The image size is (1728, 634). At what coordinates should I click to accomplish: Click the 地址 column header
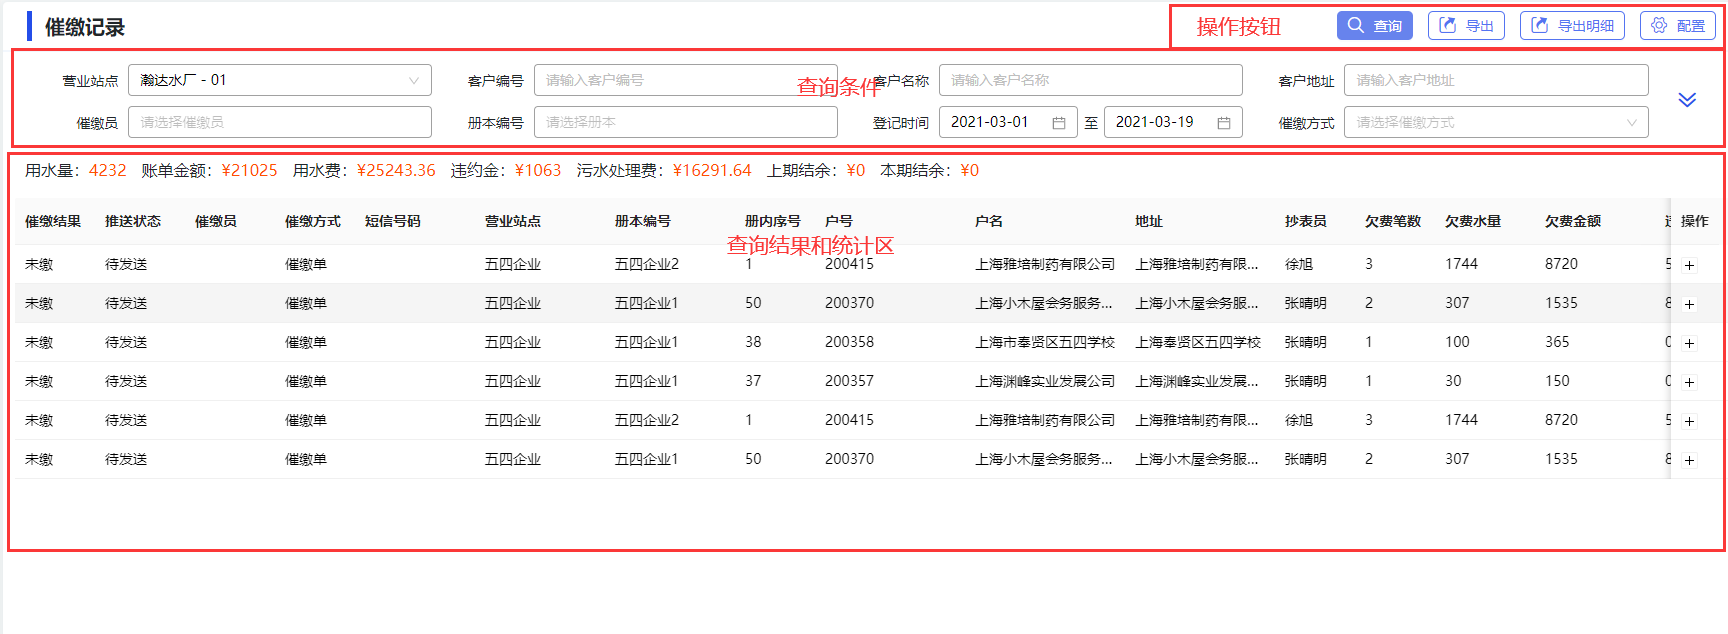tap(1149, 221)
